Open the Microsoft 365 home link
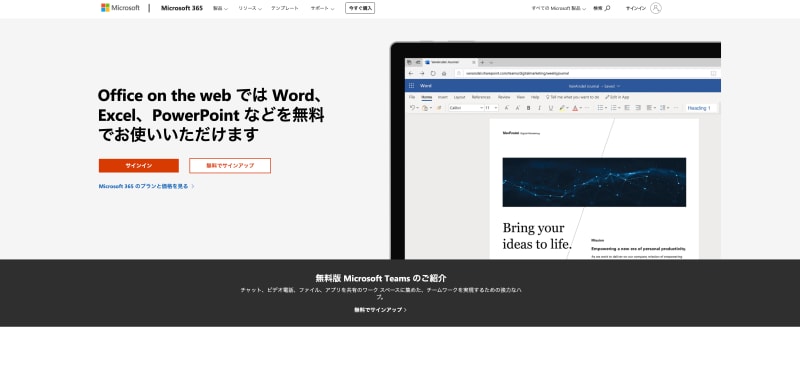Image resolution: width=800 pixels, height=370 pixels. pos(182,8)
